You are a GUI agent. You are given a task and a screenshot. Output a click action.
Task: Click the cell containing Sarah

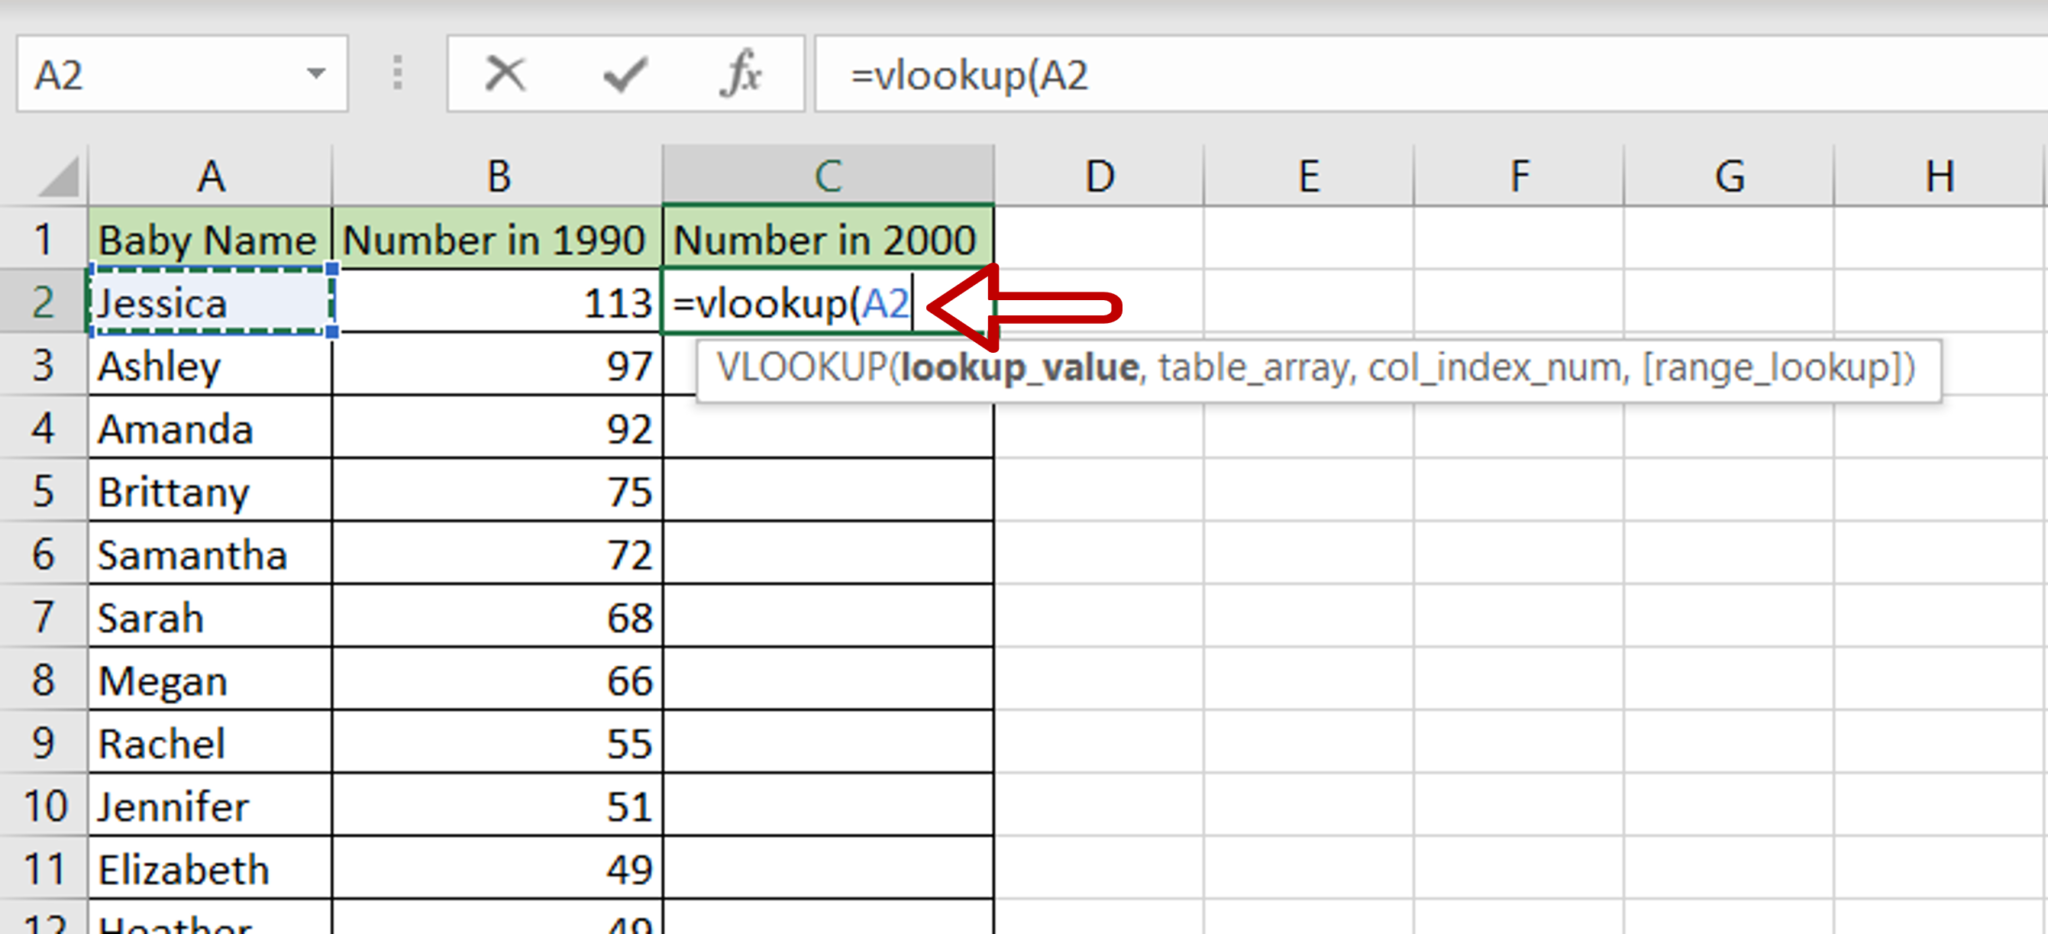pyautogui.click(x=210, y=616)
